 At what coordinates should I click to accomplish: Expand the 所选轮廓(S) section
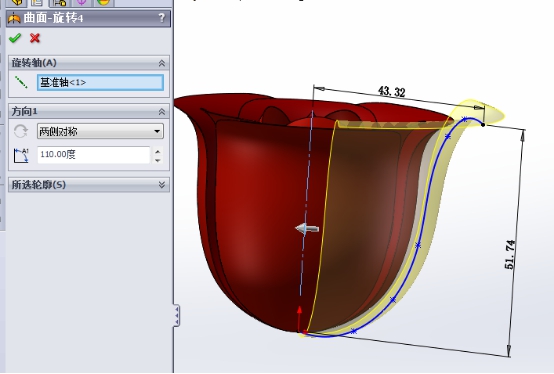[162, 185]
